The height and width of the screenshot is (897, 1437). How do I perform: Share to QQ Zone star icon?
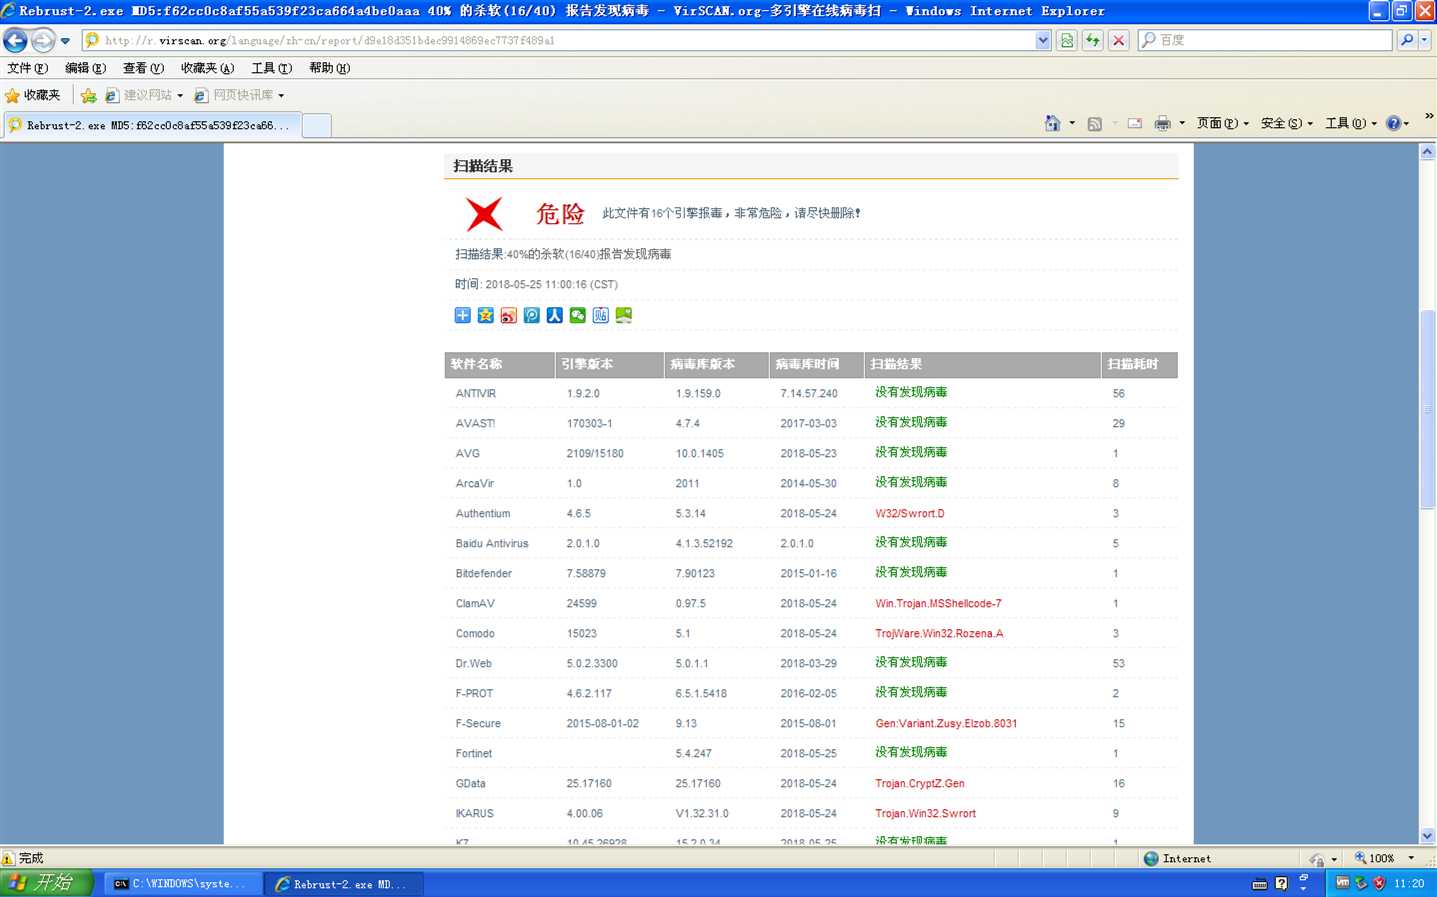485,315
